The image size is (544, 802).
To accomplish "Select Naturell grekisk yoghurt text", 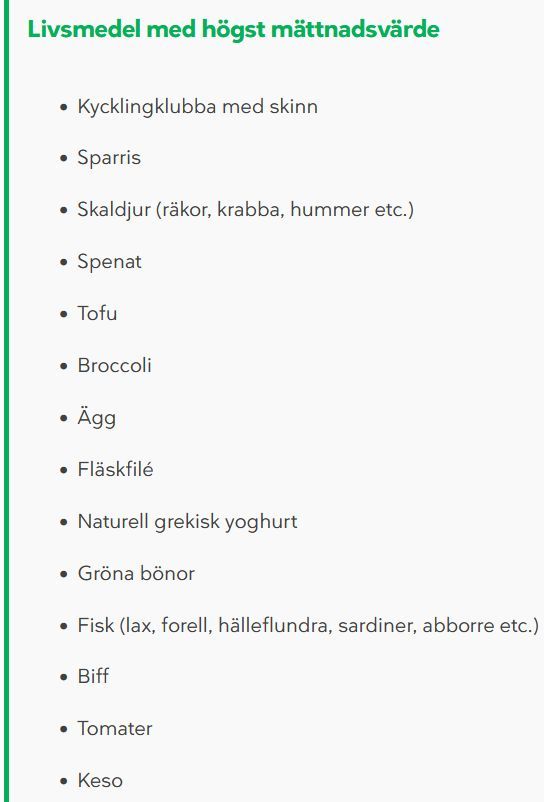I will 187,522.
